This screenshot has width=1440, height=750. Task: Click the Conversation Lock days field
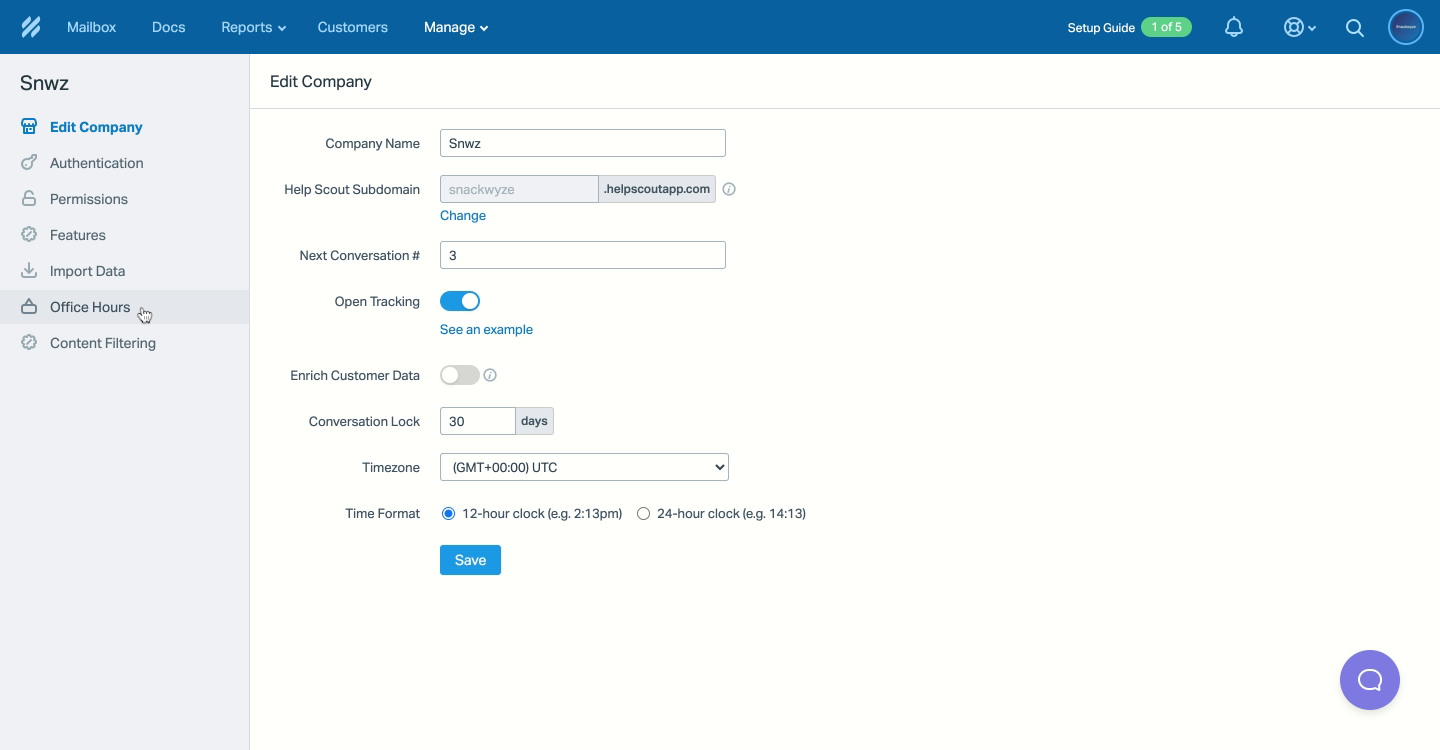pos(478,421)
